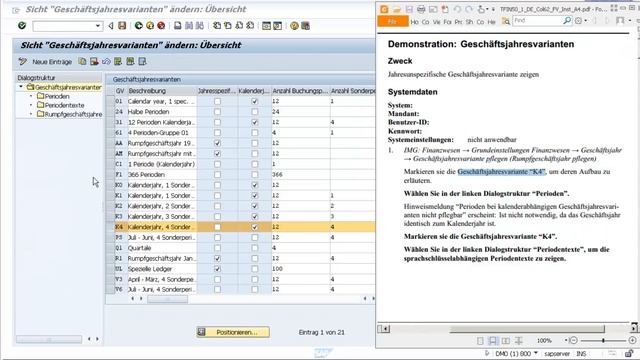Click the Beschreibung column header

[x=161, y=91]
